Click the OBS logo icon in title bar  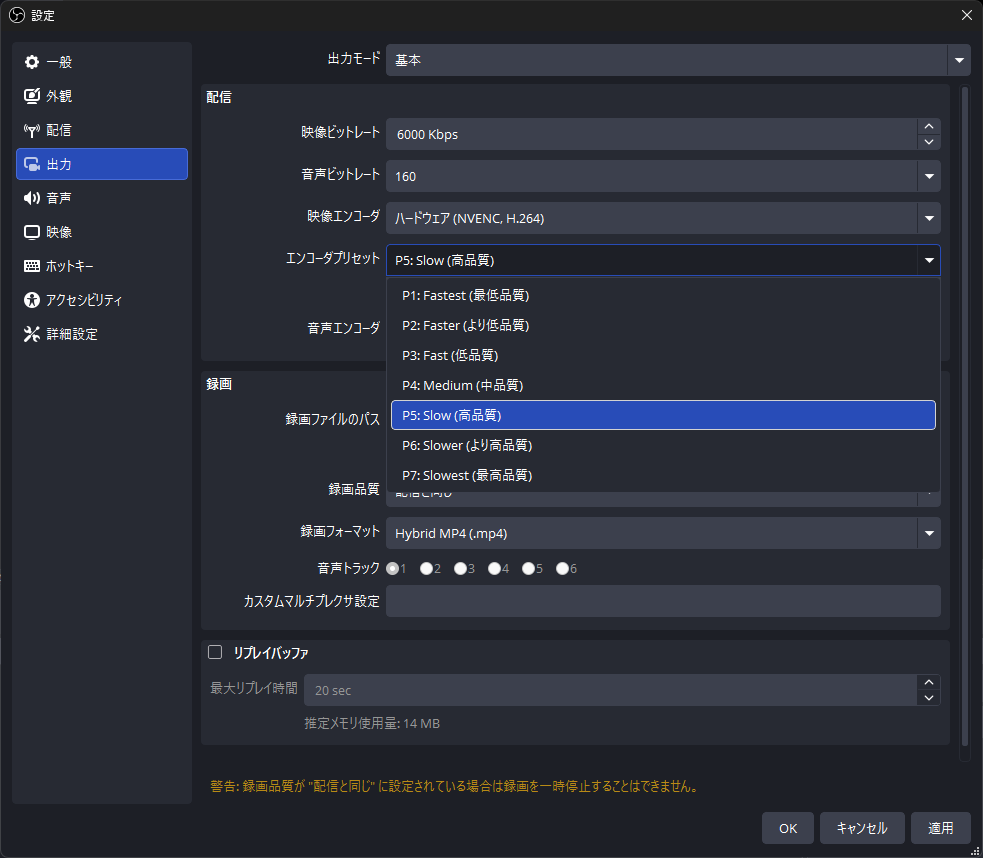click(17, 15)
